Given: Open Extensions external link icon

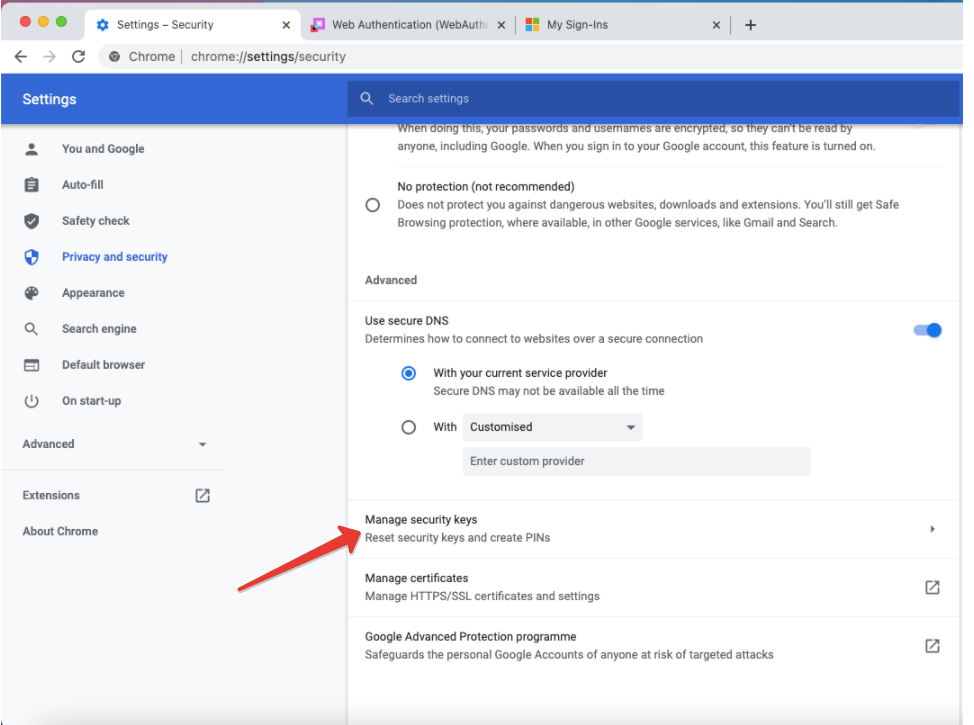Looking at the screenshot, I should click(202, 495).
